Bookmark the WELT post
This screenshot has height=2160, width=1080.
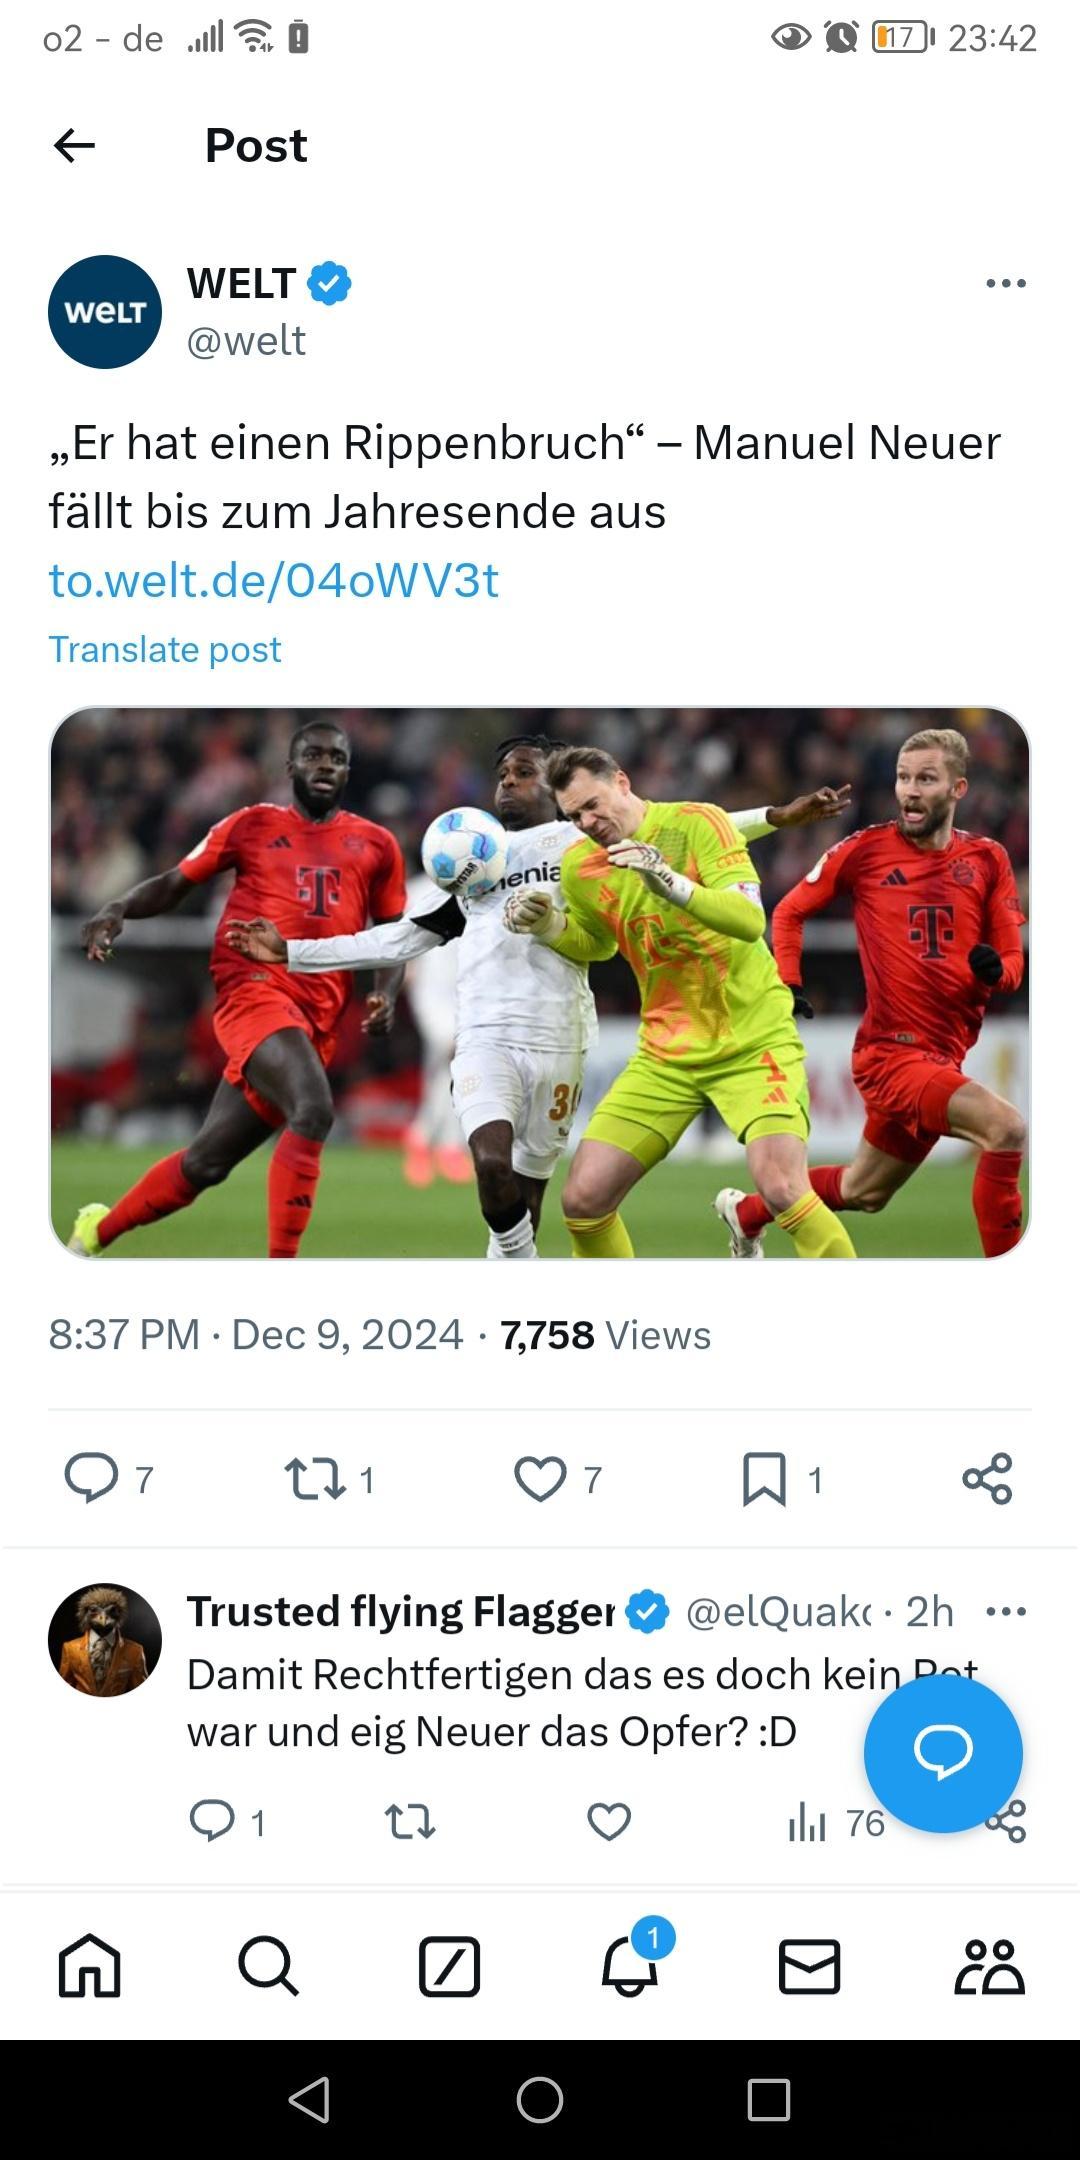[764, 1479]
